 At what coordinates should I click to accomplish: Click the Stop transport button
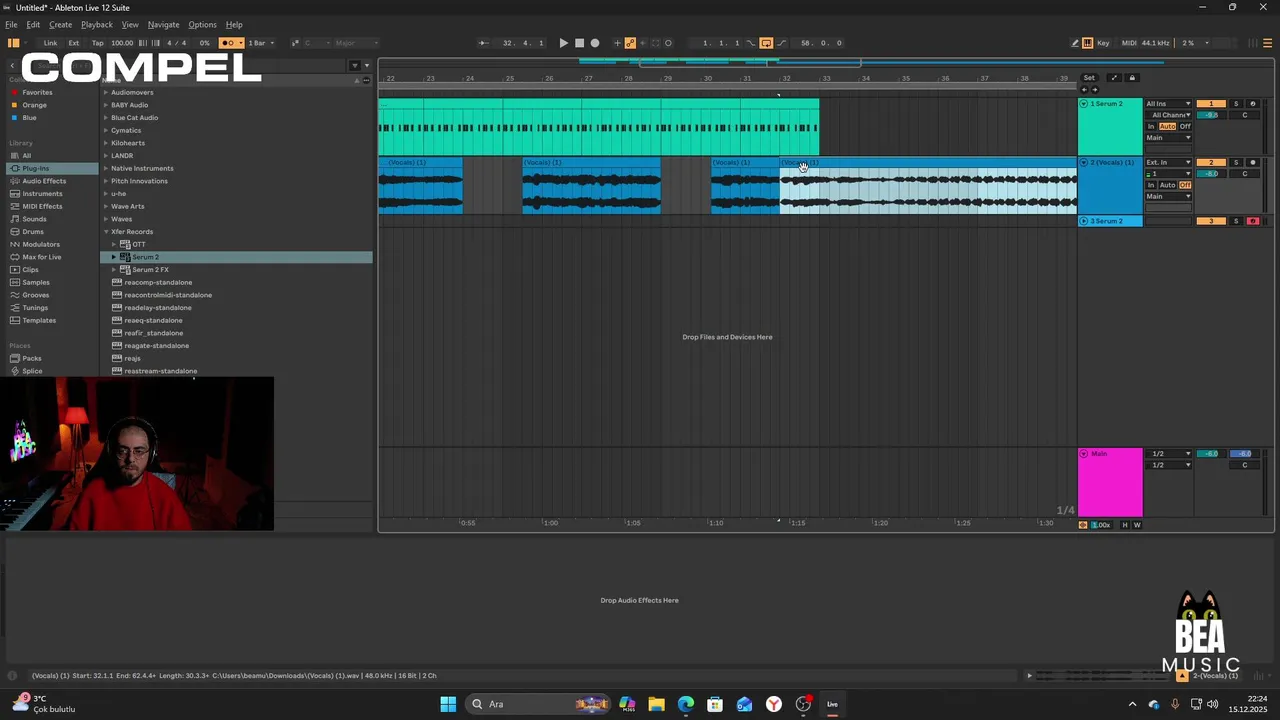click(579, 43)
